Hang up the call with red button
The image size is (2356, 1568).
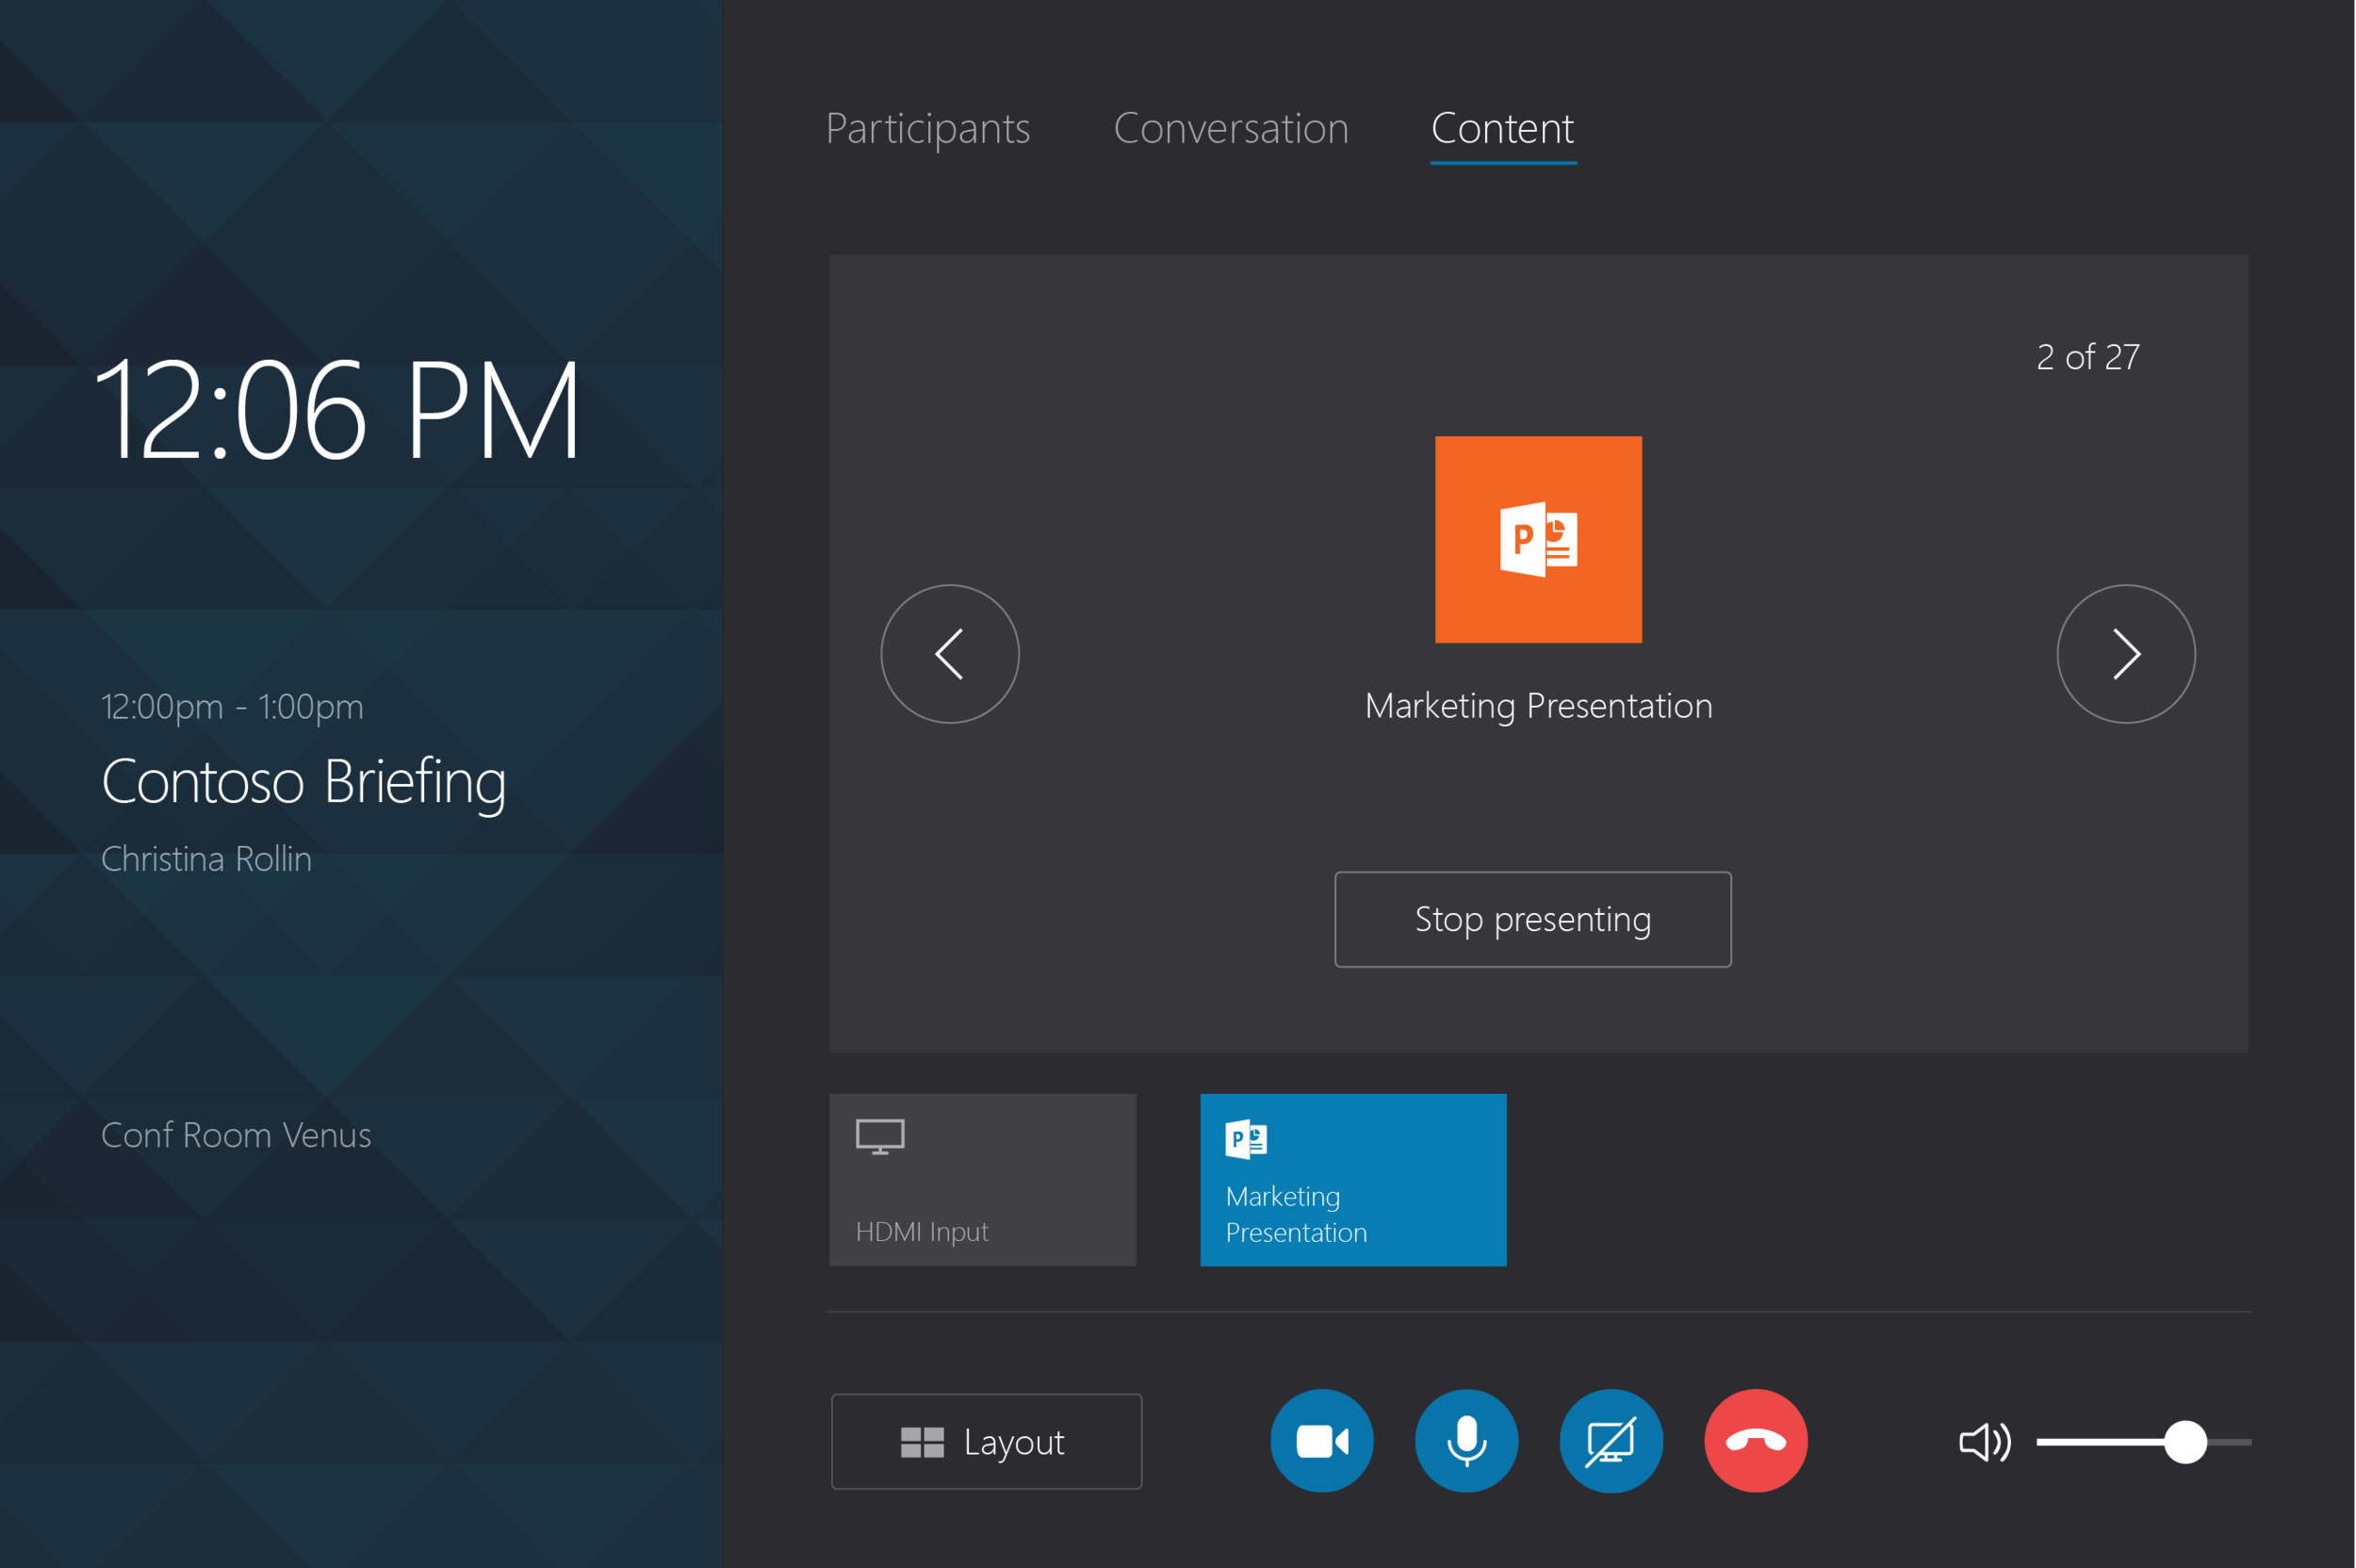click(1756, 1441)
